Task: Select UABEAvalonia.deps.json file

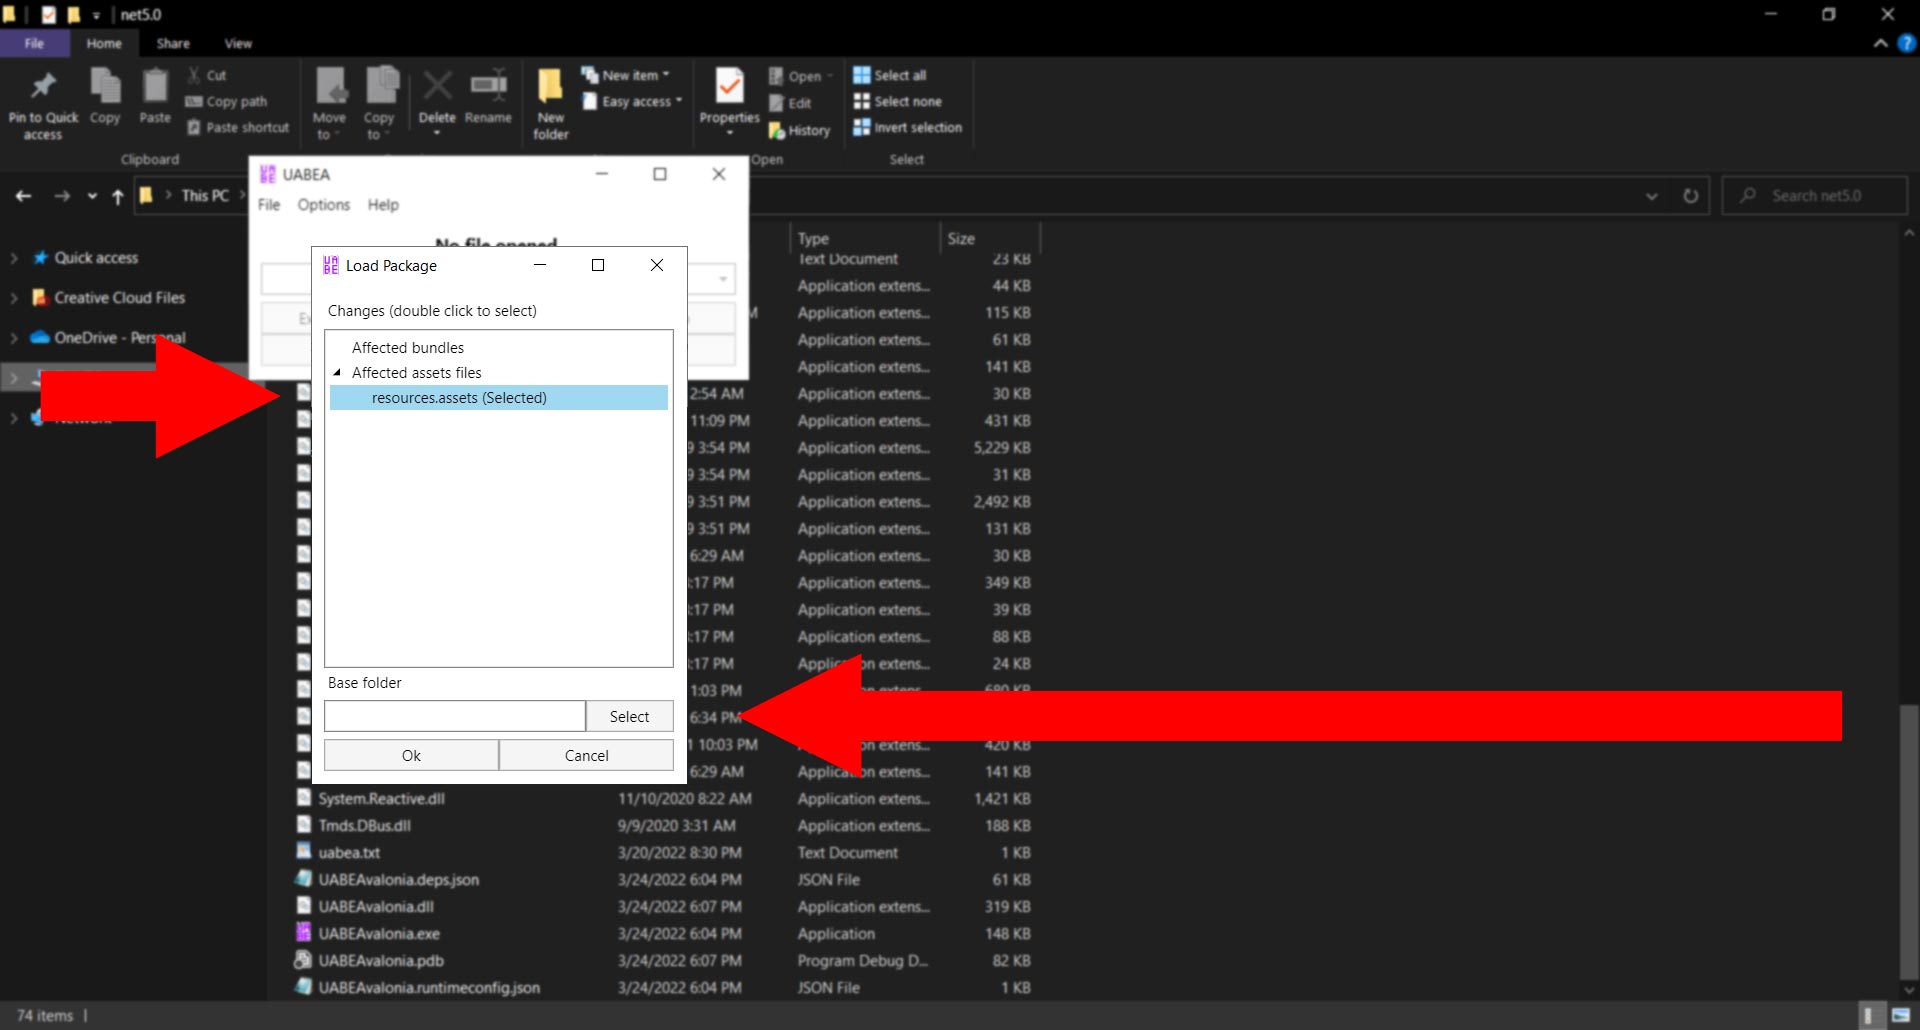Action: coord(398,879)
